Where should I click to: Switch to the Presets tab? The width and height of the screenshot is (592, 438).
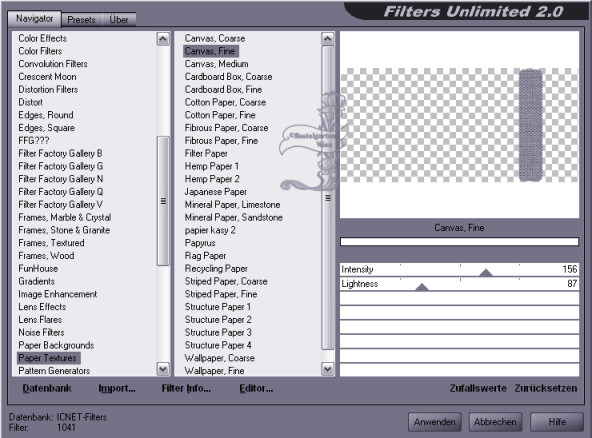point(81,20)
